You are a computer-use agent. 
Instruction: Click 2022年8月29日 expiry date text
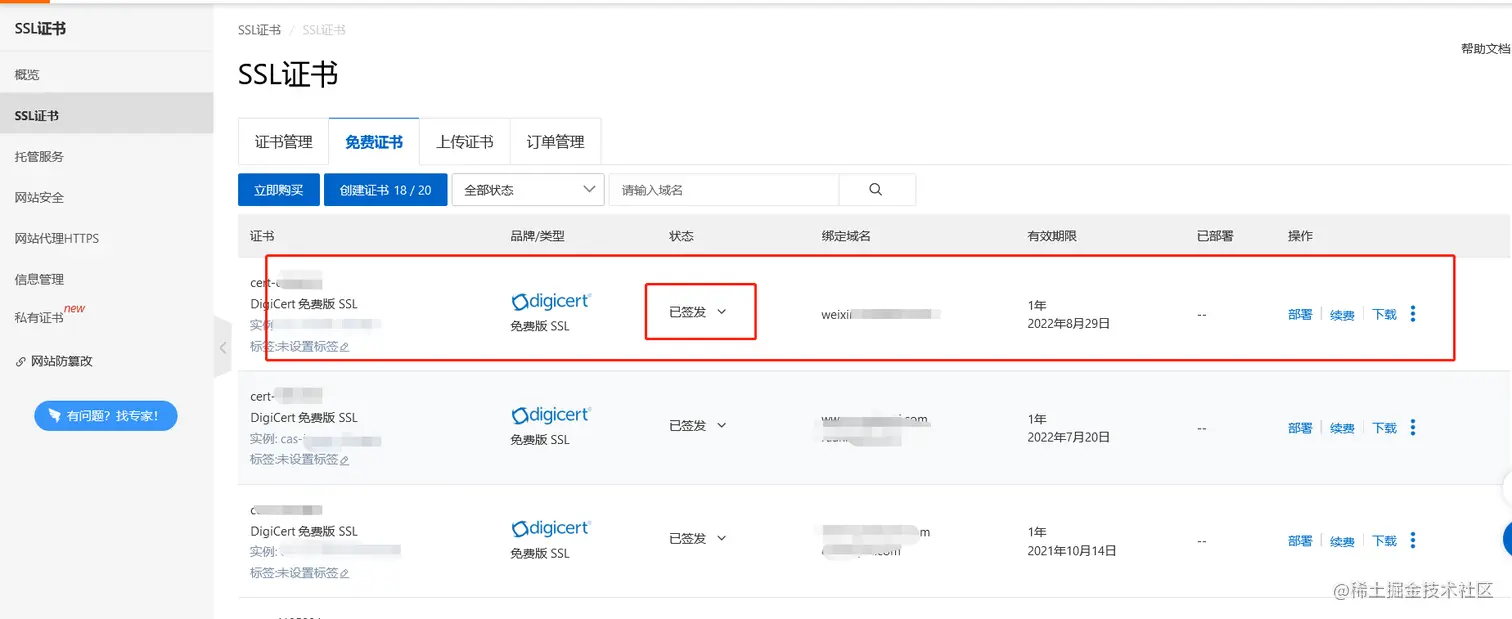[1069, 324]
